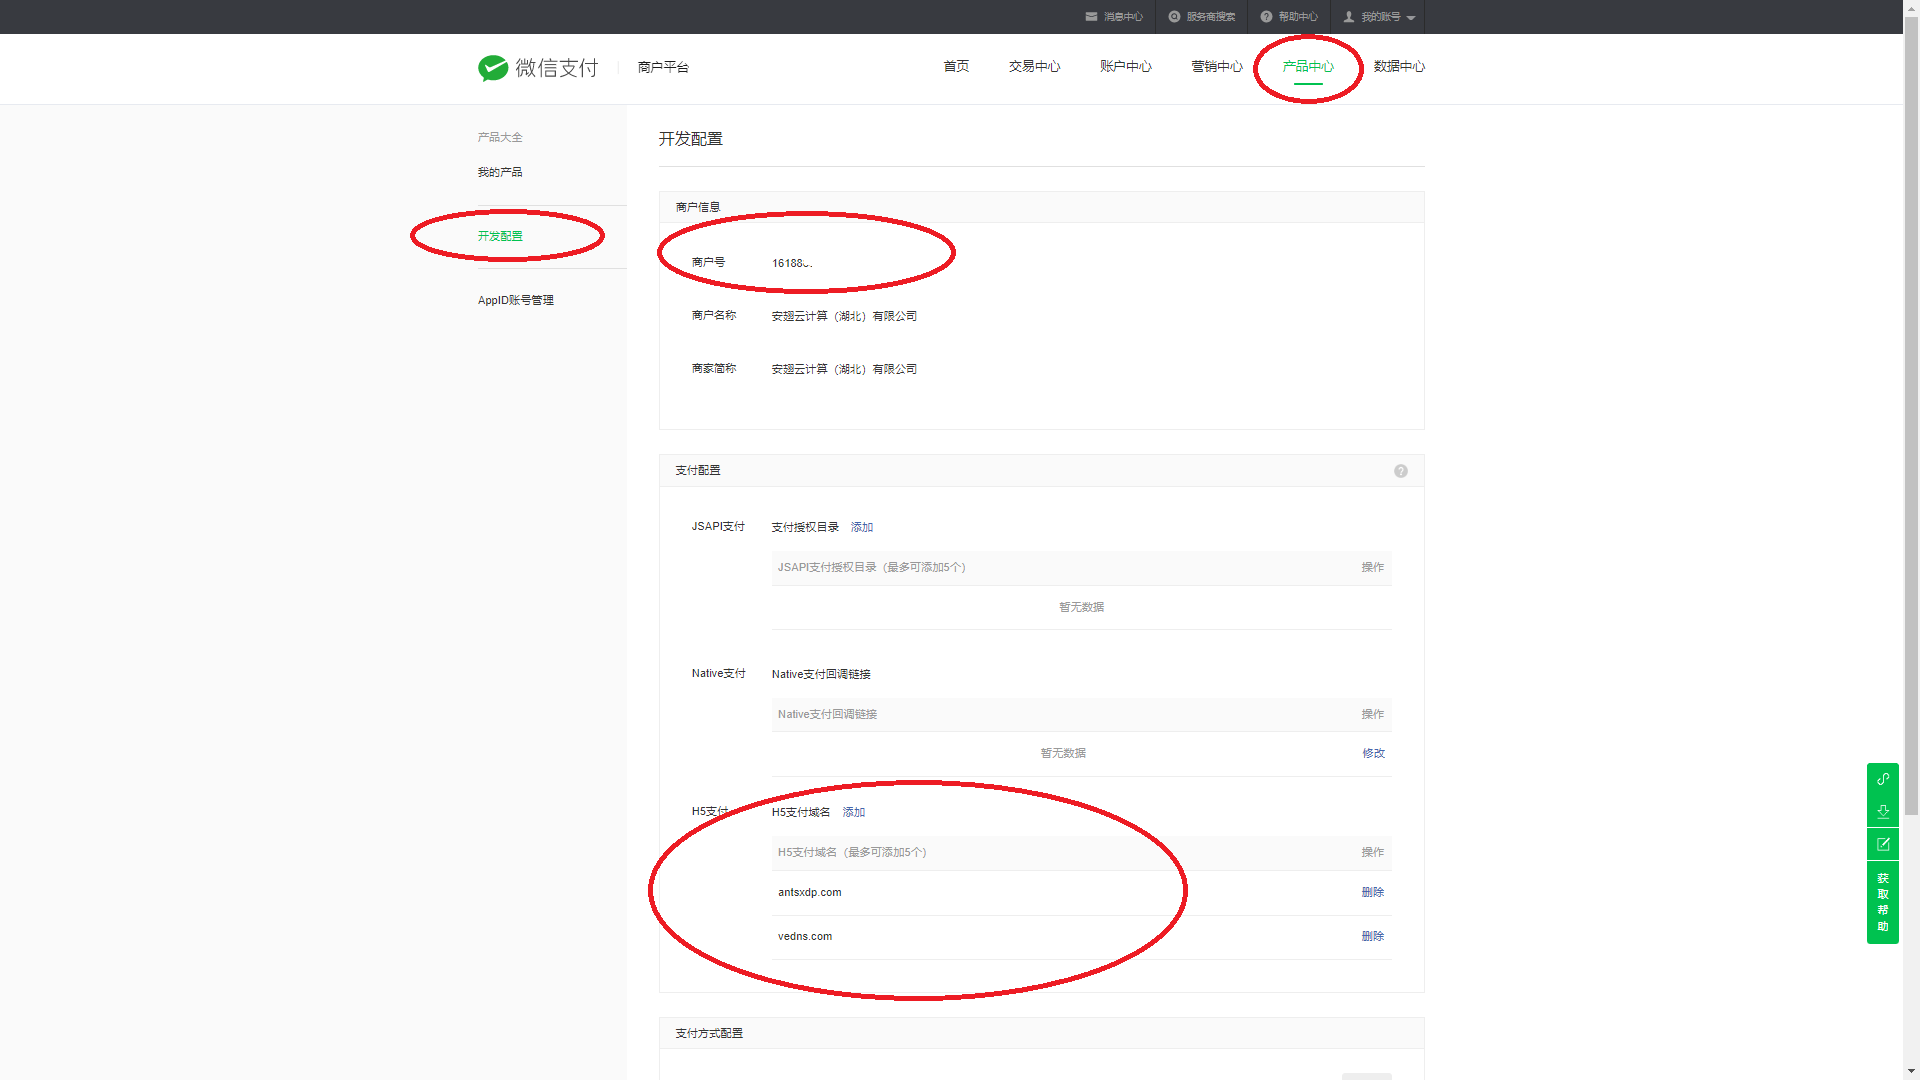Click the antsxdp.com domain text
Viewport: 1920px width, 1080px height.
pyautogui.click(x=810, y=892)
